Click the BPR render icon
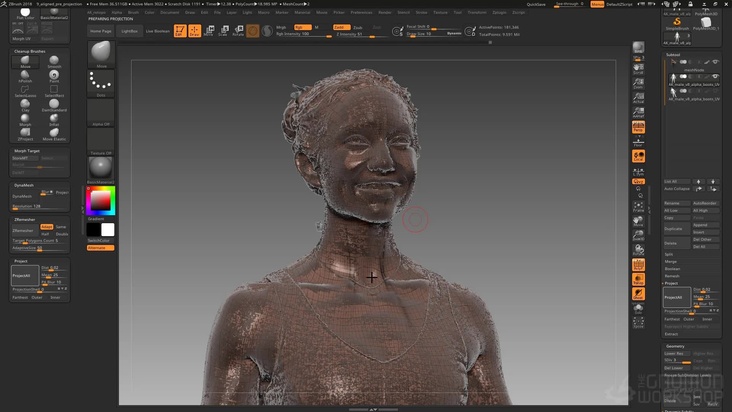The width and height of the screenshot is (732, 412). 638,47
